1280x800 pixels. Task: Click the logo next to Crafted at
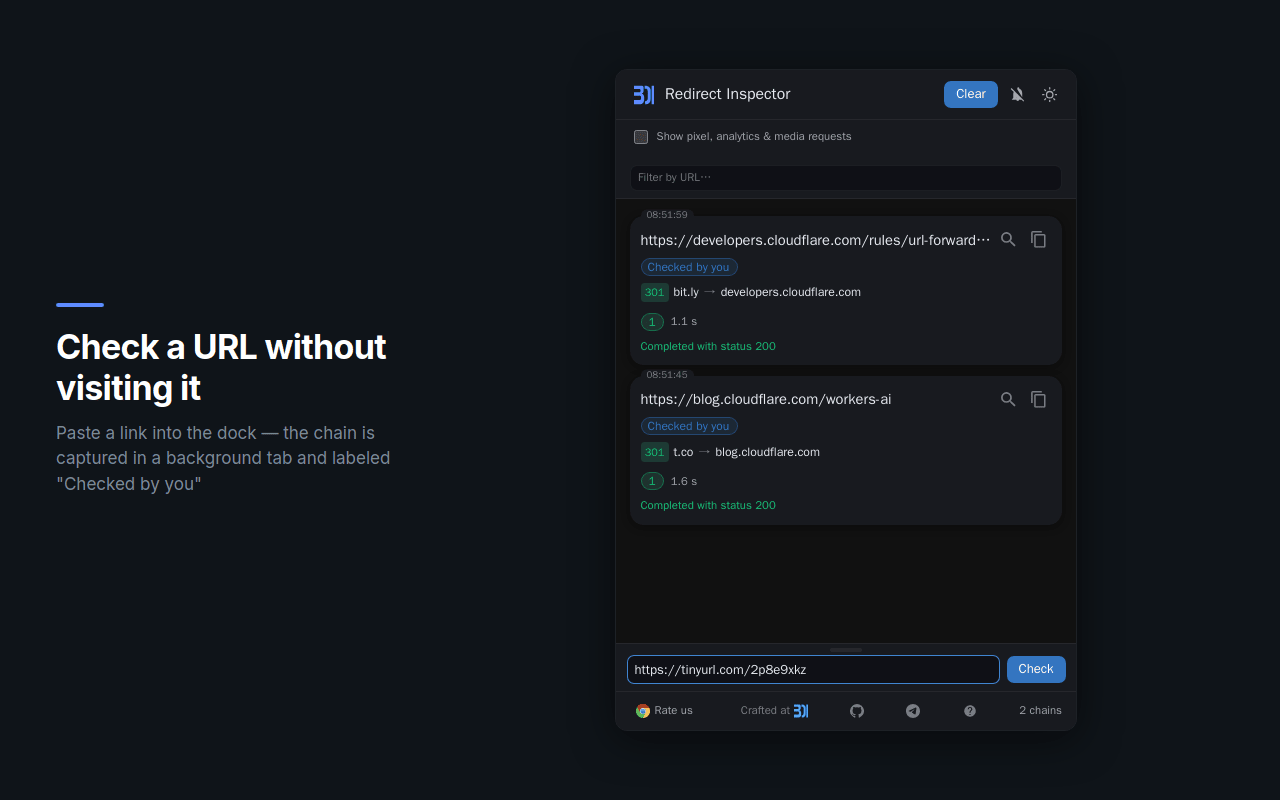coord(801,711)
